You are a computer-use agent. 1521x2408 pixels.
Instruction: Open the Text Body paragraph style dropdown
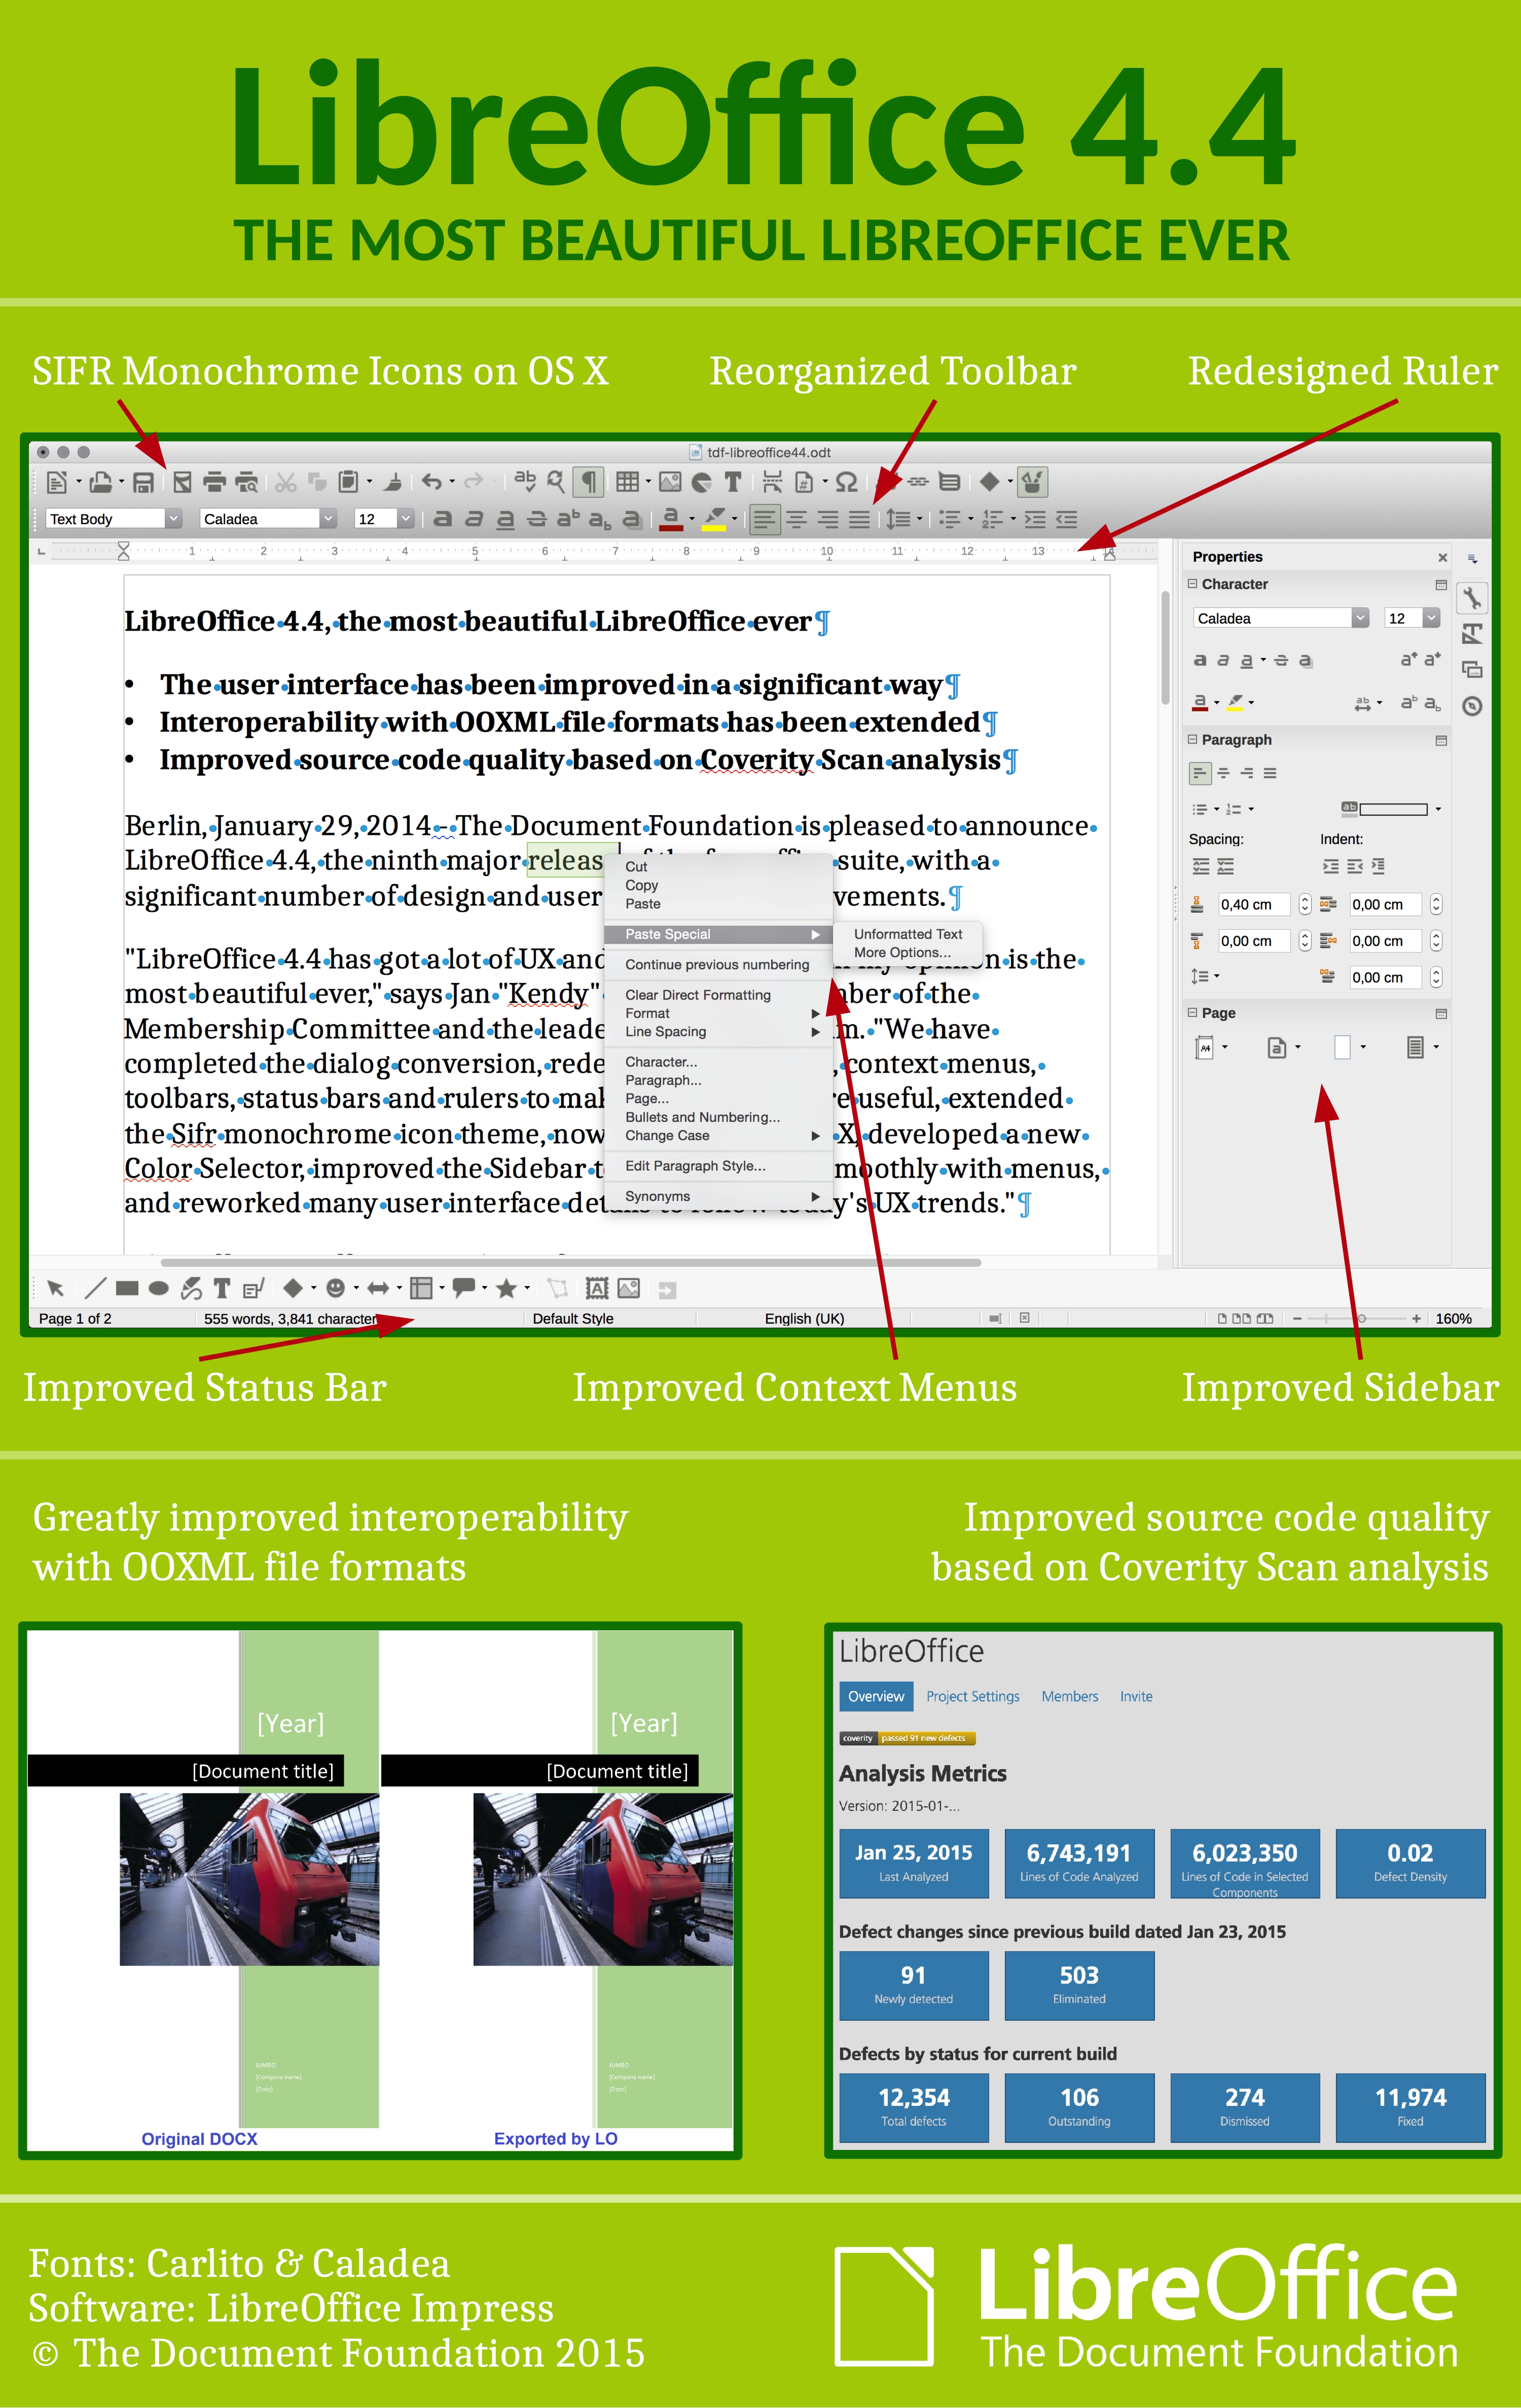pyautogui.click(x=173, y=518)
